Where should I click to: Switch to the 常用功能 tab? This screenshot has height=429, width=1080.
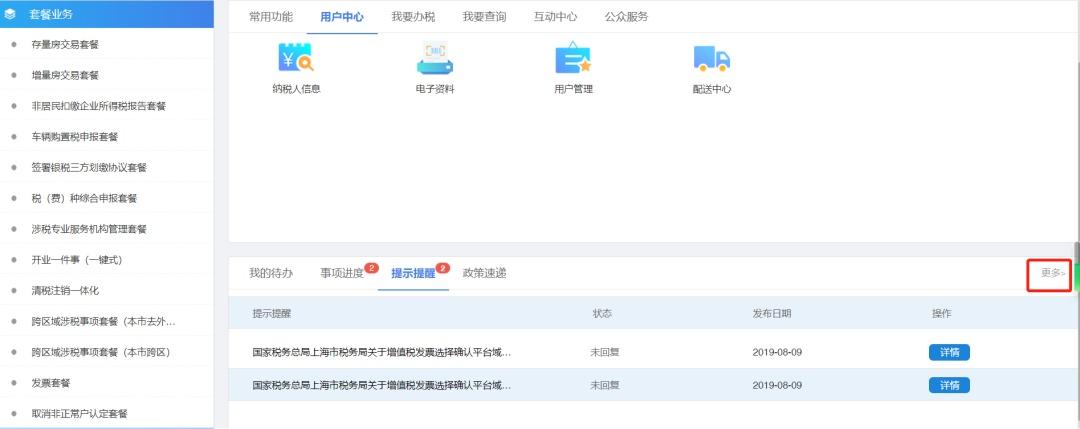pyautogui.click(x=271, y=17)
